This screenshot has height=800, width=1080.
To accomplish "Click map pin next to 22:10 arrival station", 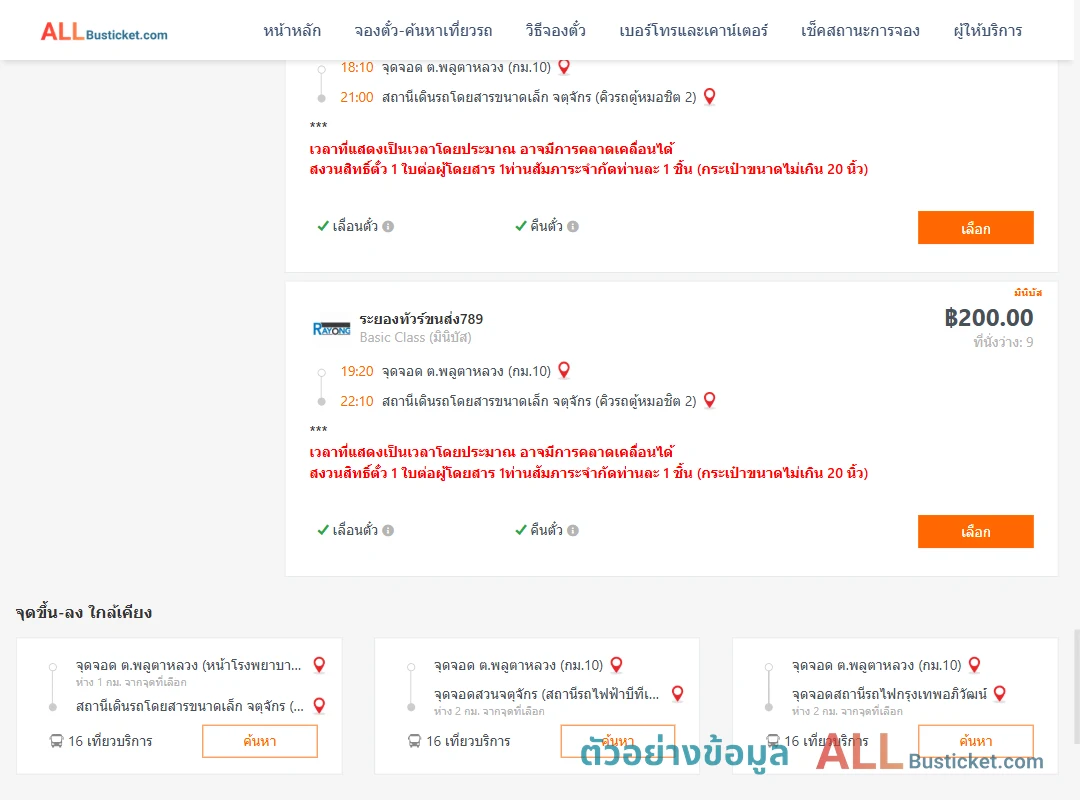I will [x=709, y=400].
